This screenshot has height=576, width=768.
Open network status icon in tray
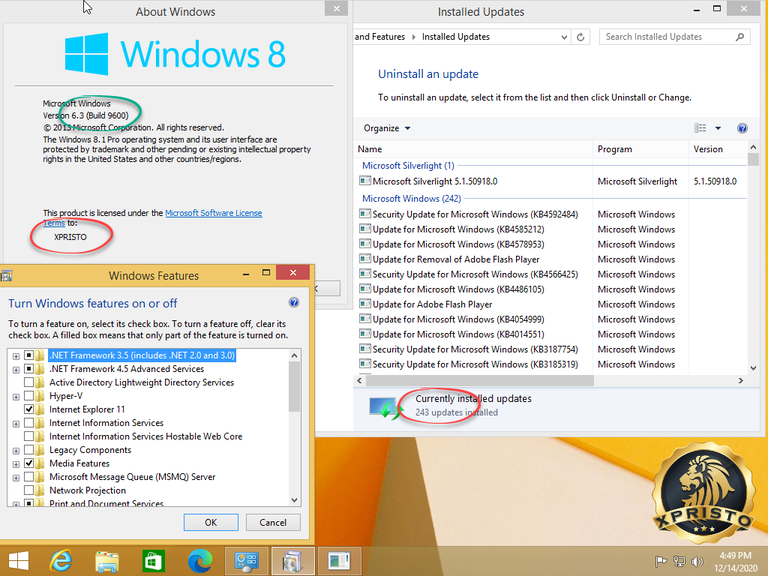[x=679, y=561]
